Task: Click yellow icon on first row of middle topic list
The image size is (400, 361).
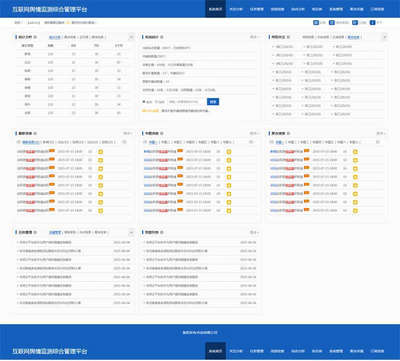Action: click(x=229, y=152)
